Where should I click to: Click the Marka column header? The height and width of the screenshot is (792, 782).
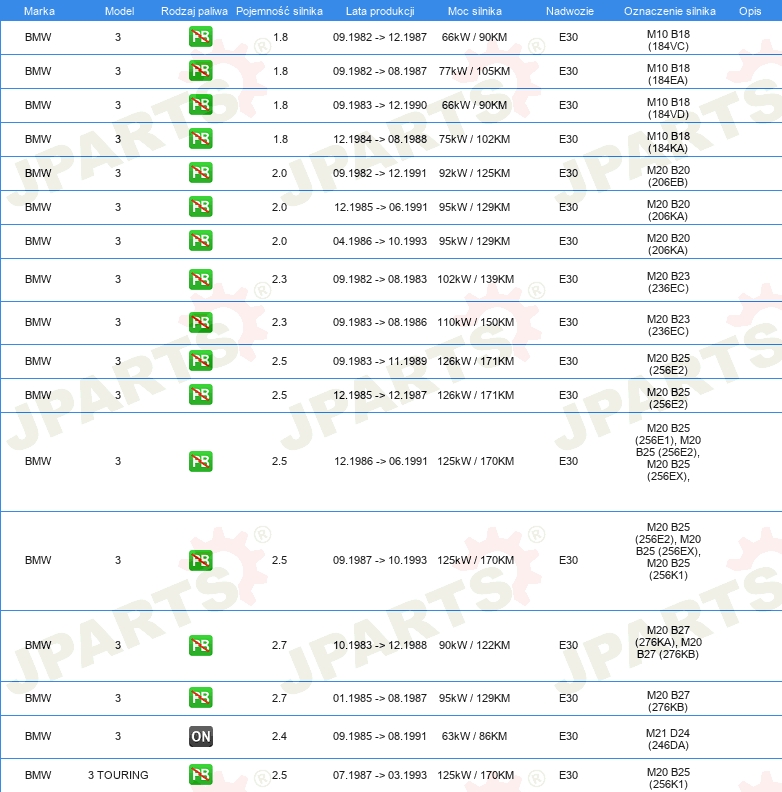pos(39,11)
